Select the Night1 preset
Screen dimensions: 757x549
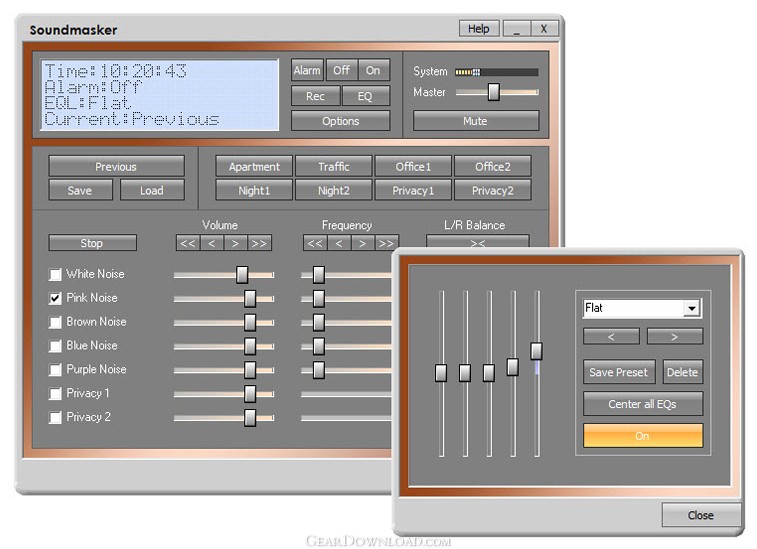(254, 190)
